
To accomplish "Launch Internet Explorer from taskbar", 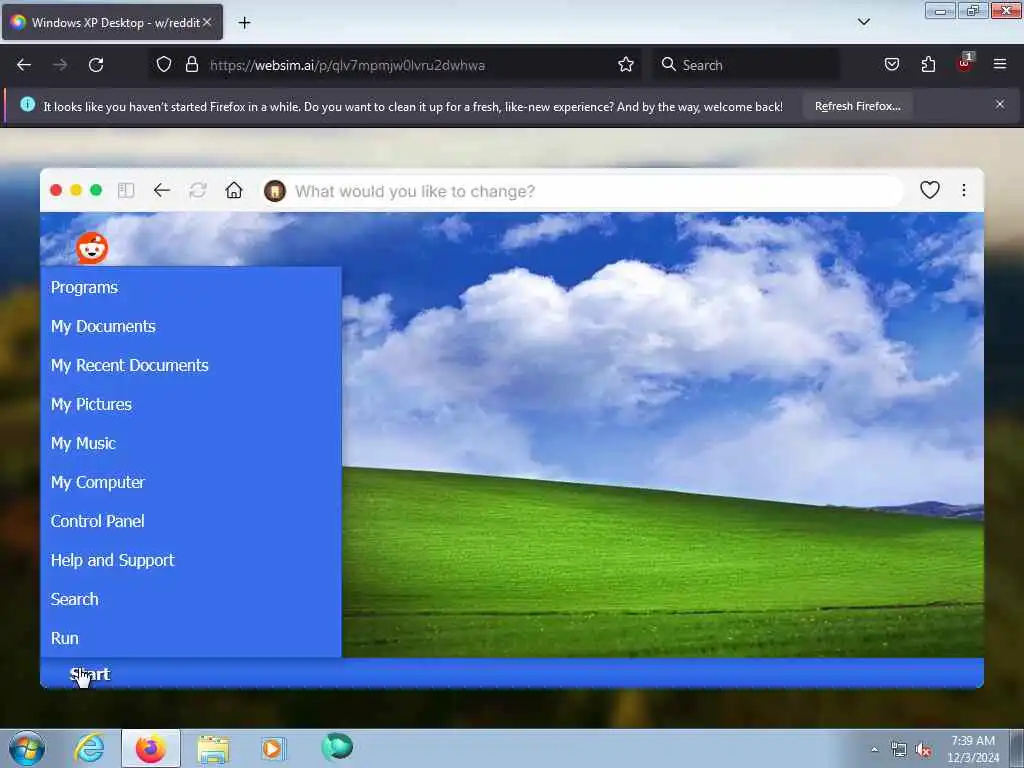I will tap(89, 748).
